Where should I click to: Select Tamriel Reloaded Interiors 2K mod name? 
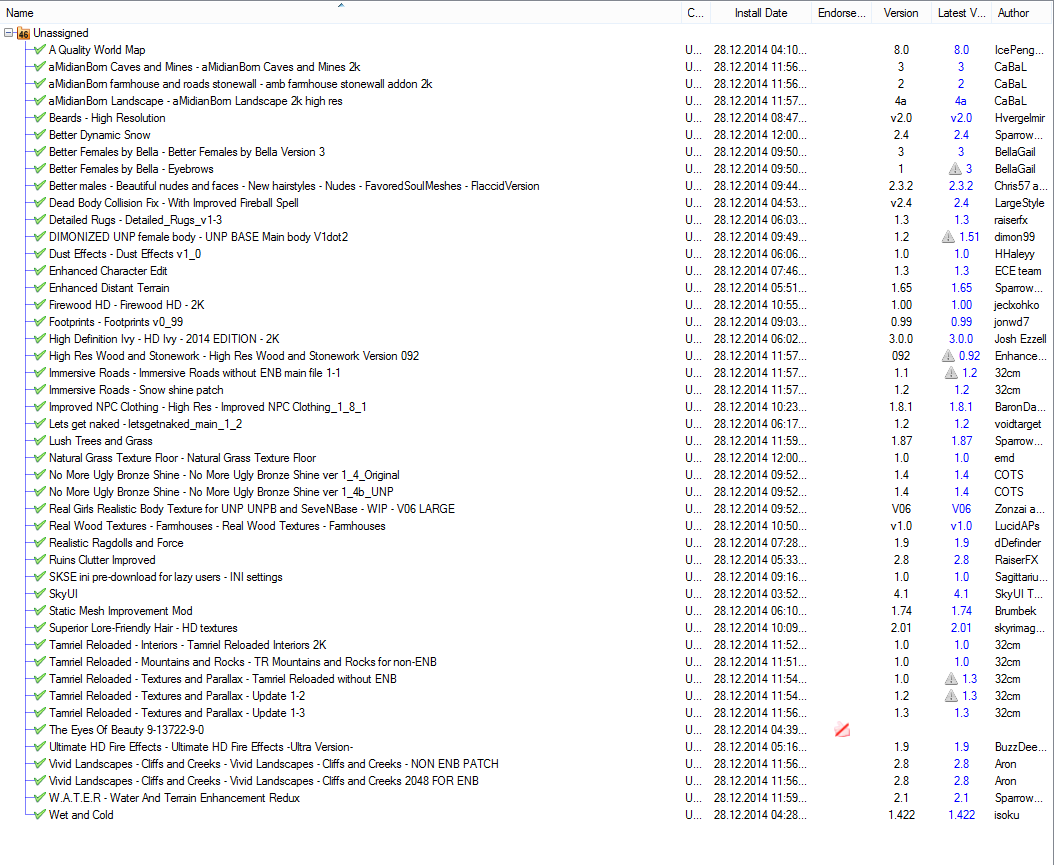click(188, 645)
